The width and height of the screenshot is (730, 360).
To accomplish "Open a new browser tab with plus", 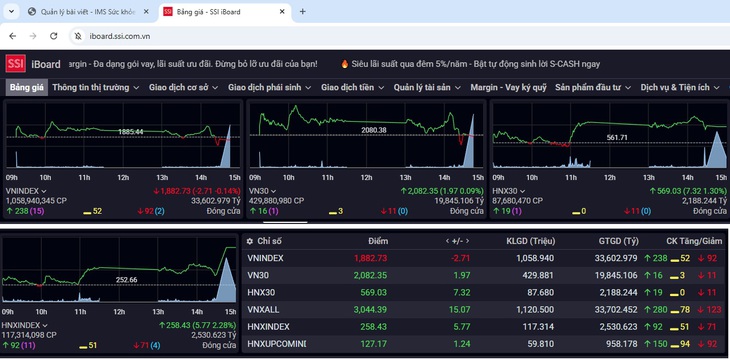I will tap(303, 12).
